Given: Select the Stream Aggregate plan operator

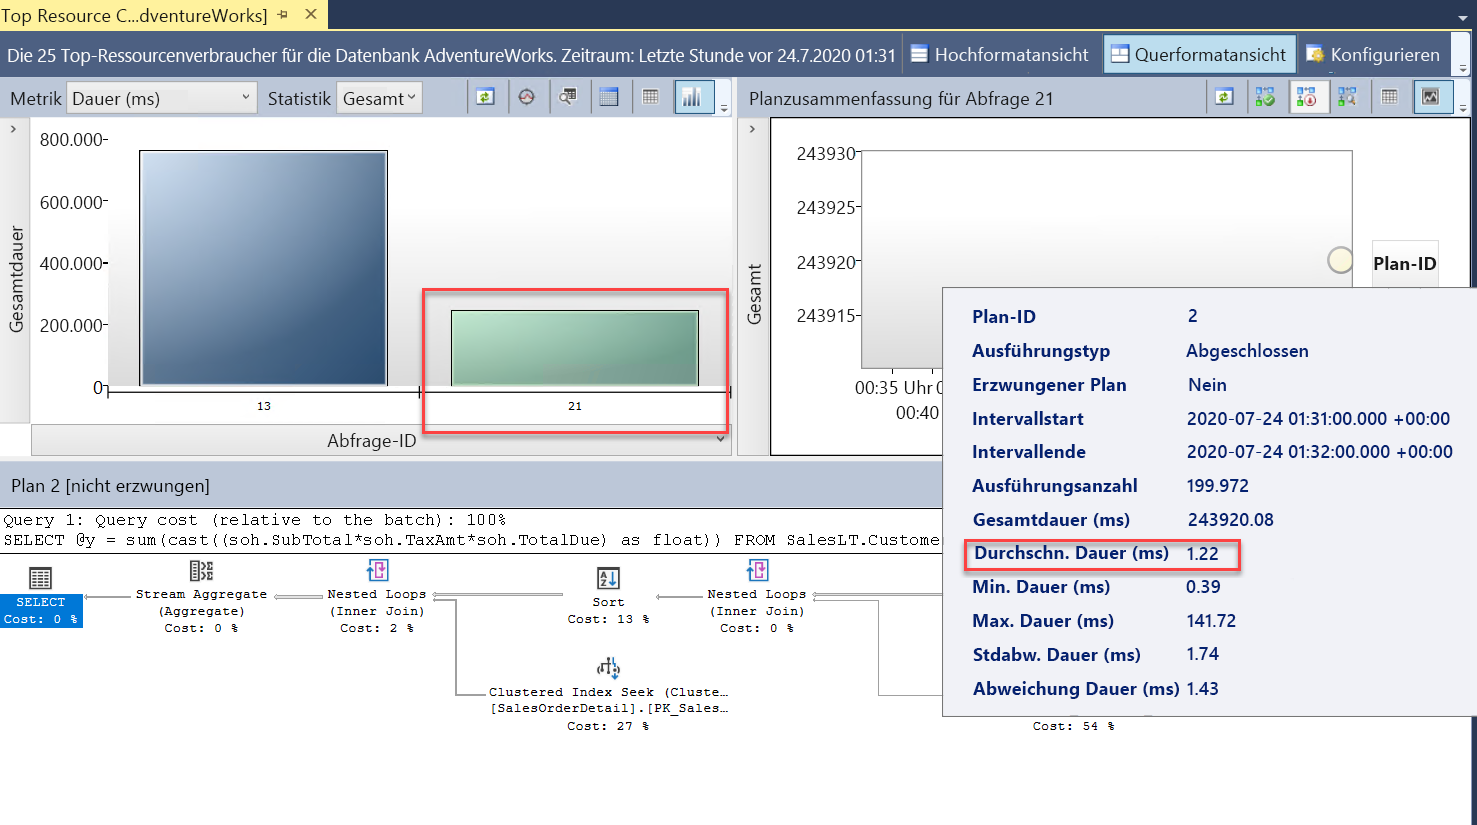Looking at the screenshot, I should pyautogui.click(x=201, y=598).
